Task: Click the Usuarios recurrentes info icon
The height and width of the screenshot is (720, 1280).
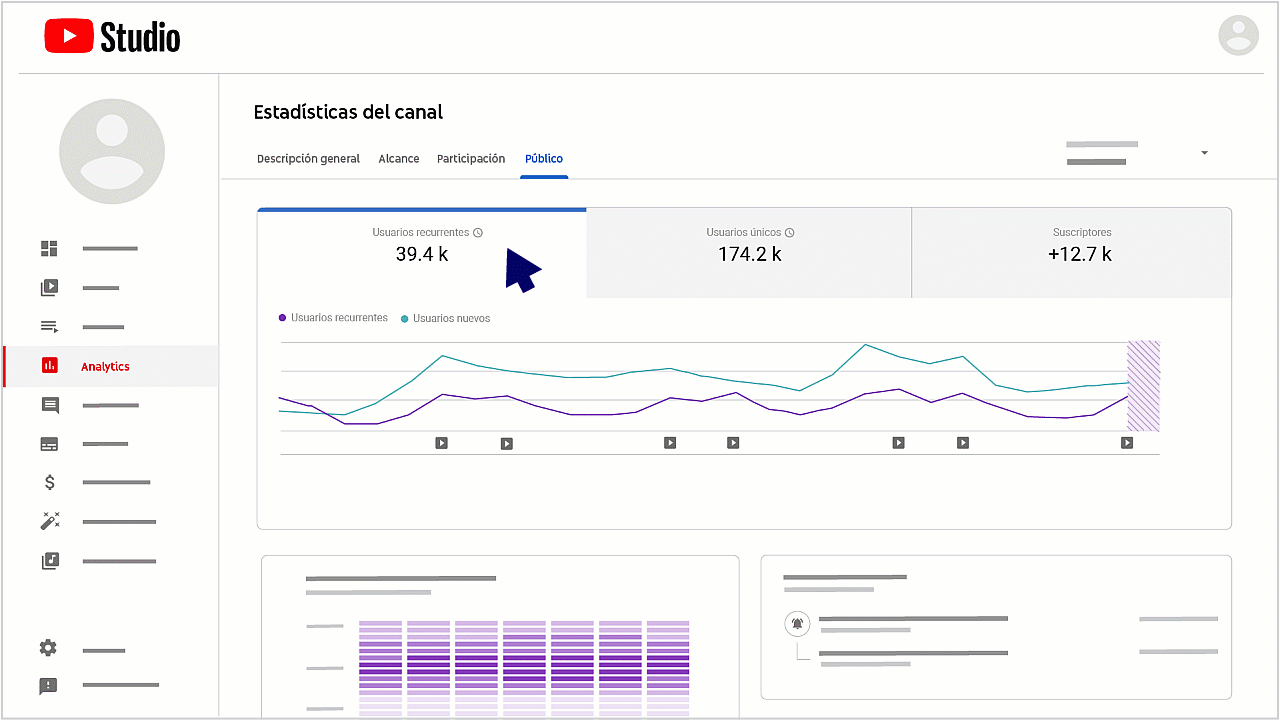Action: (x=478, y=231)
